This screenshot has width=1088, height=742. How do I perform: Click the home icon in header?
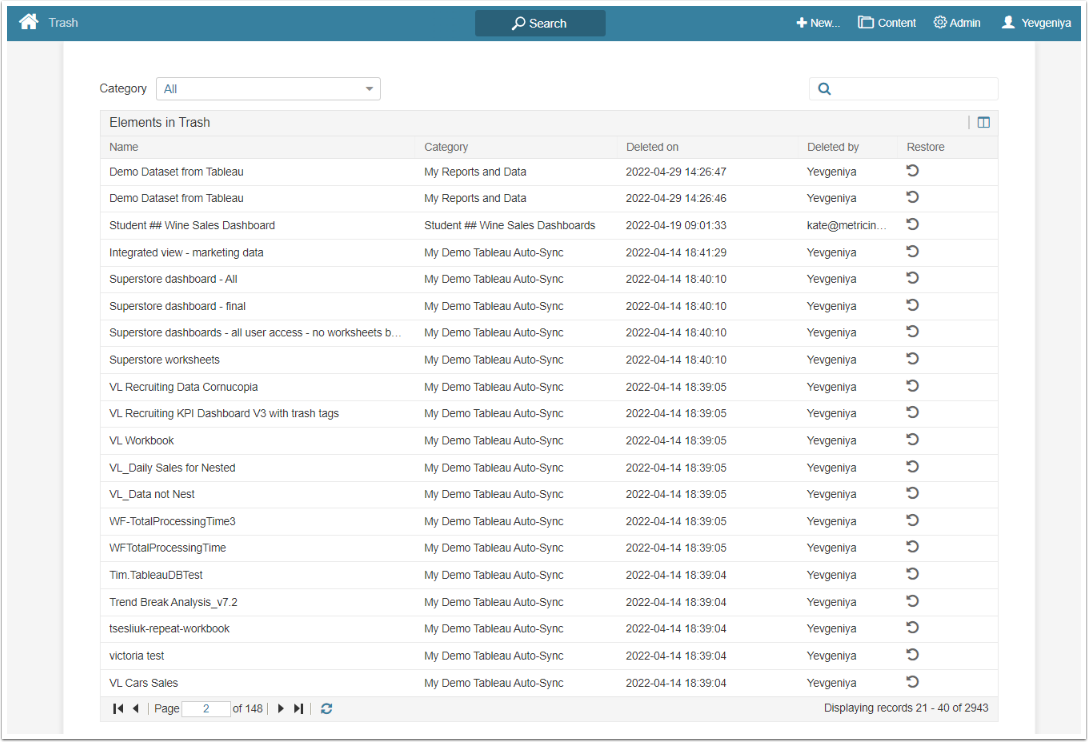[28, 22]
